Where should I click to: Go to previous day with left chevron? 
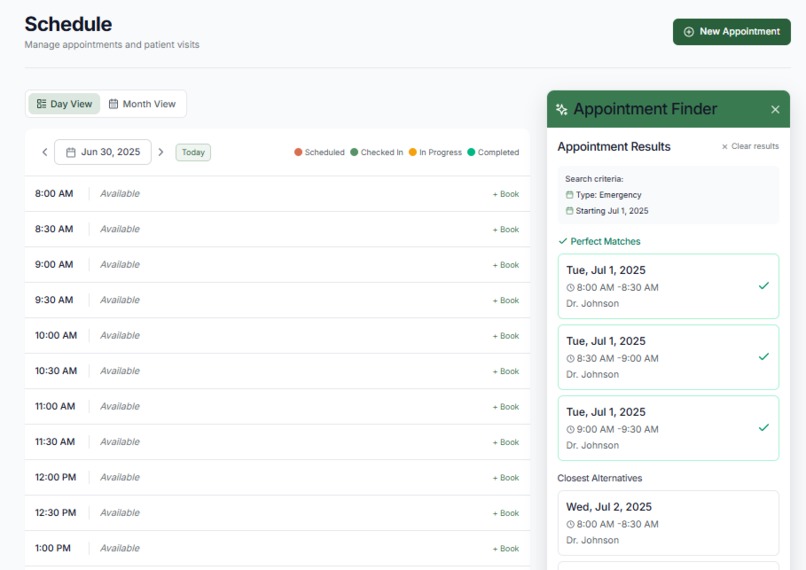(45, 152)
